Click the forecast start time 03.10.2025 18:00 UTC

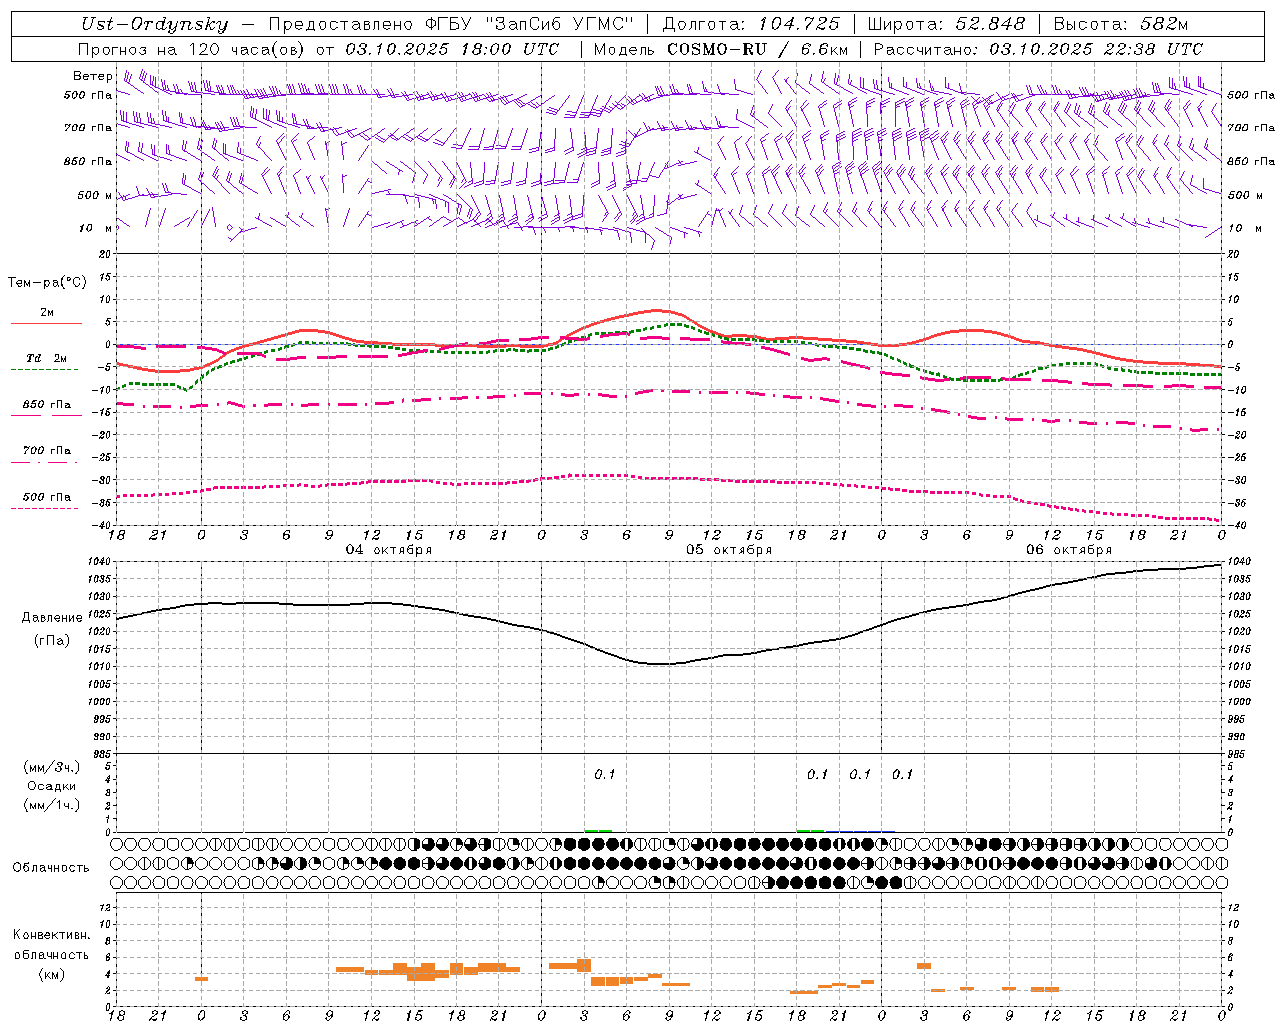[x=452, y=49]
